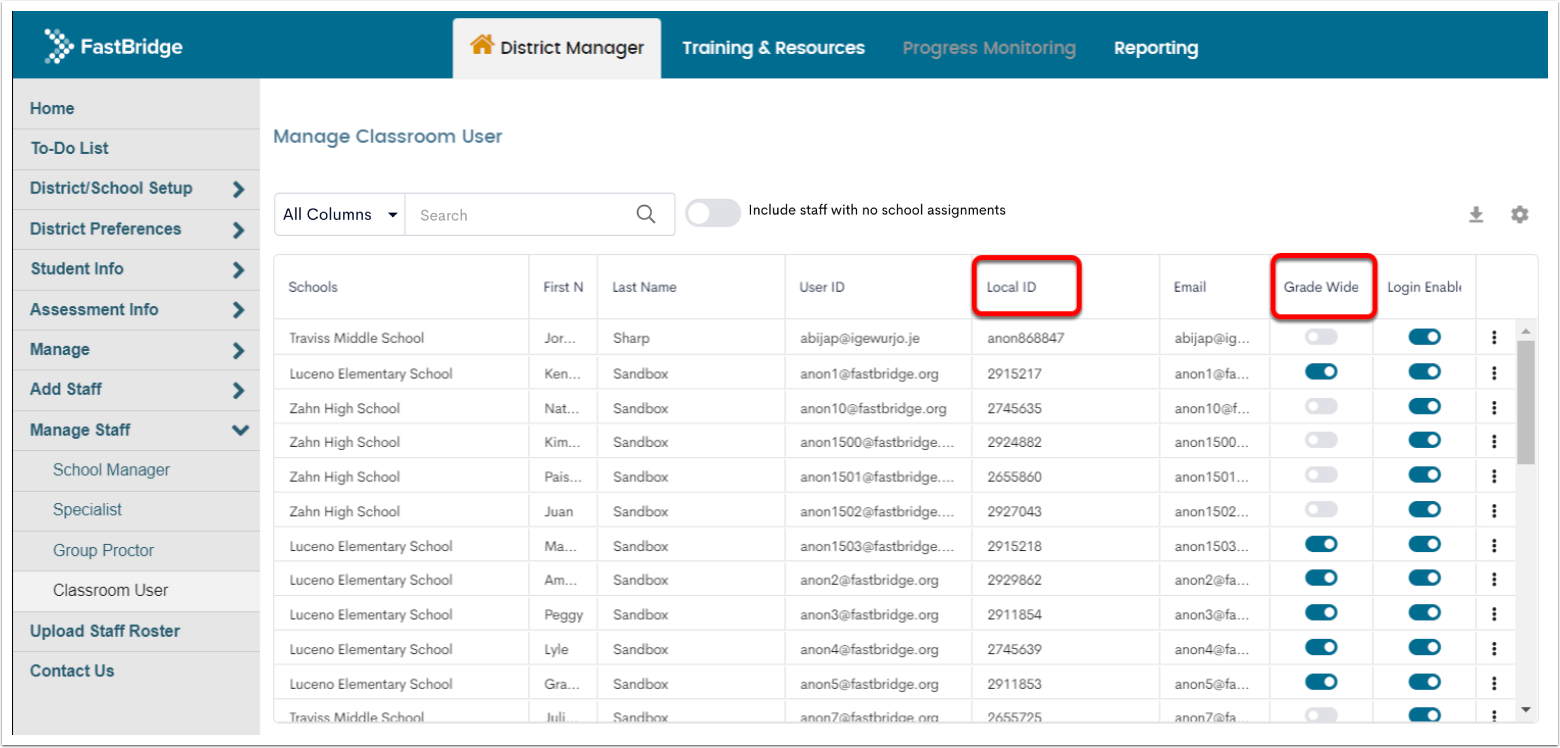Open the To-Do List
The height and width of the screenshot is (748, 1560).
pyautogui.click(x=136, y=148)
